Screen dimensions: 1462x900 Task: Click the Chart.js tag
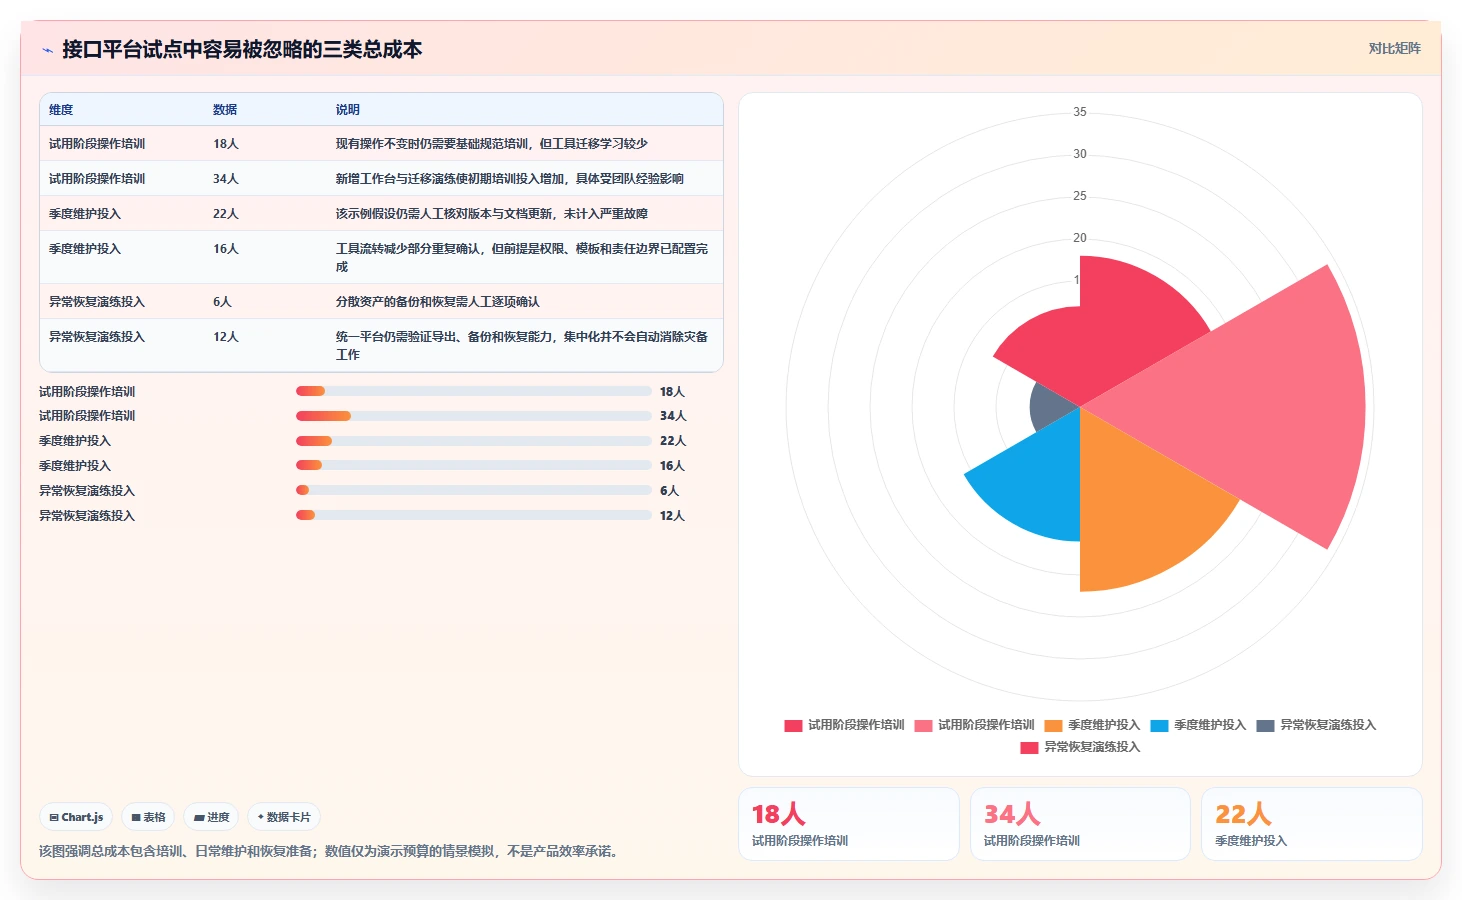click(x=76, y=817)
